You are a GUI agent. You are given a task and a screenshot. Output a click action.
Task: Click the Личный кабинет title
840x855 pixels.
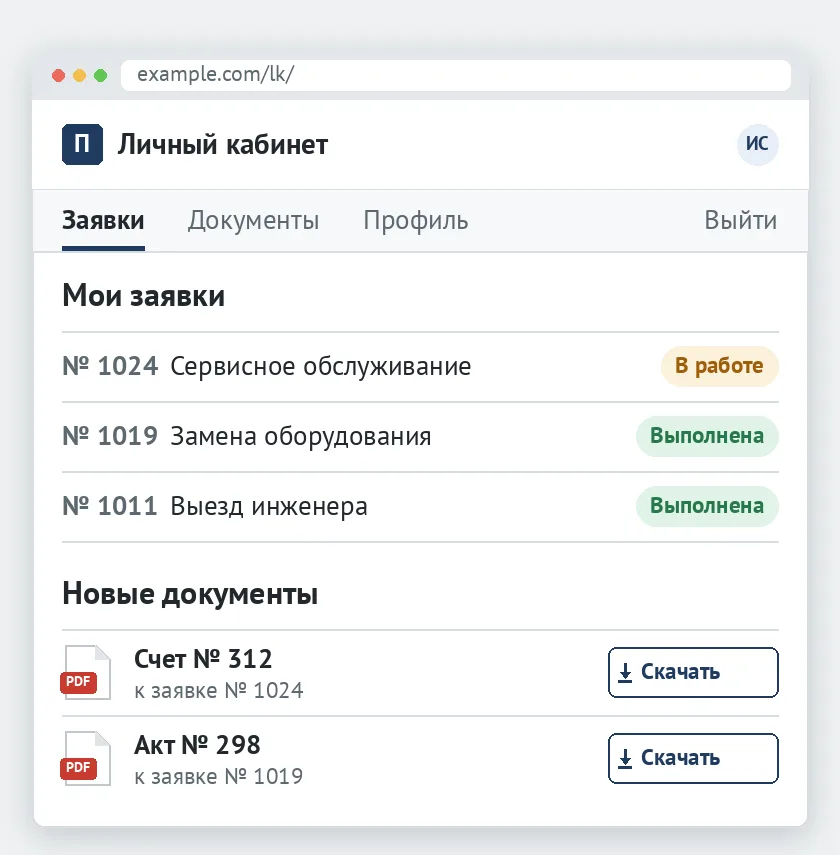coord(223,145)
